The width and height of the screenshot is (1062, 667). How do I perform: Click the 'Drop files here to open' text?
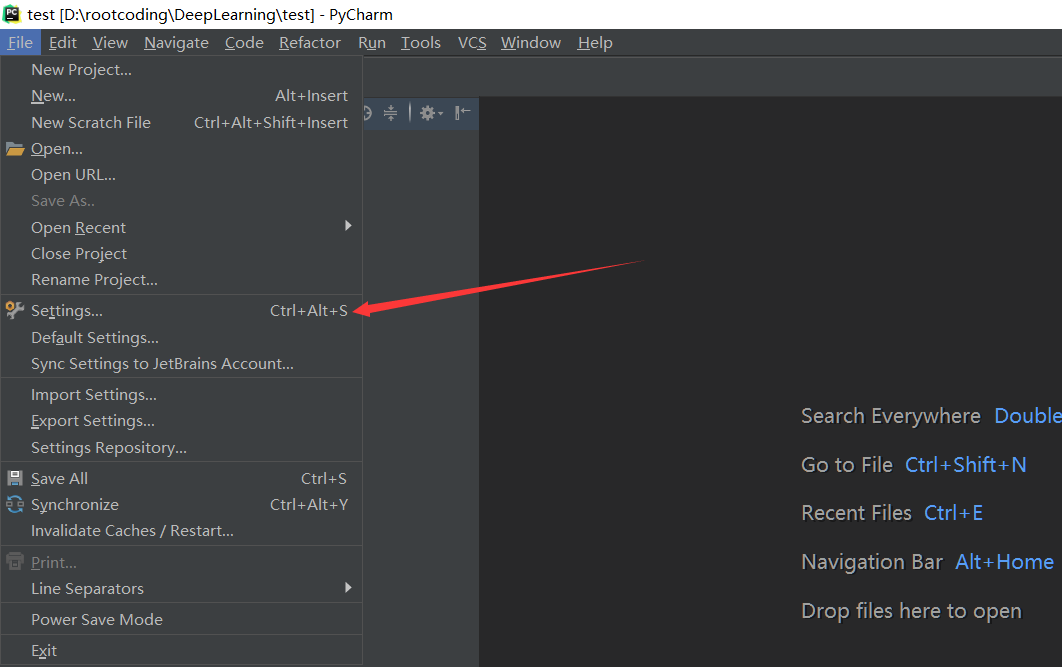click(x=911, y=611)
